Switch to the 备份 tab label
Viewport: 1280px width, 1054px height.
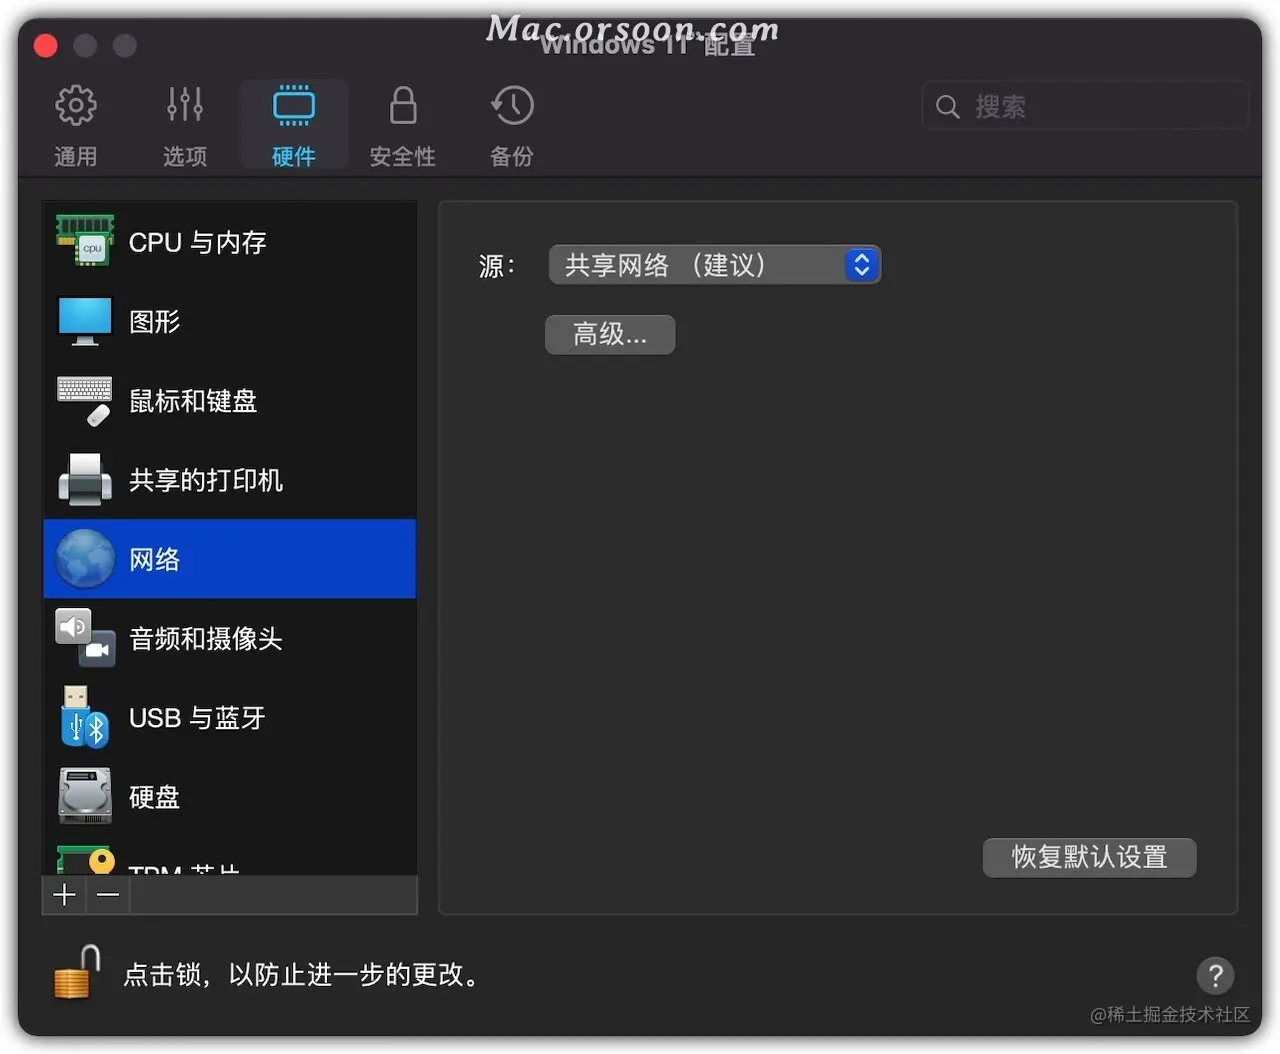click(x=512, y=156)
